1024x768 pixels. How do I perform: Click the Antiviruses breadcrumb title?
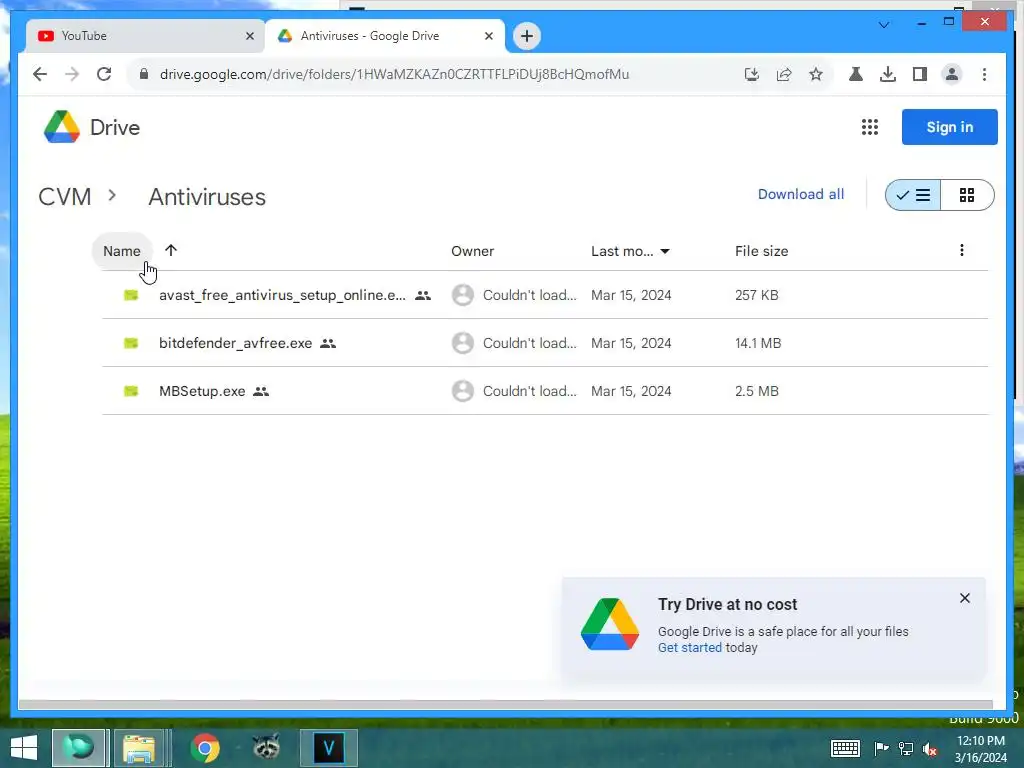point(207,197)
